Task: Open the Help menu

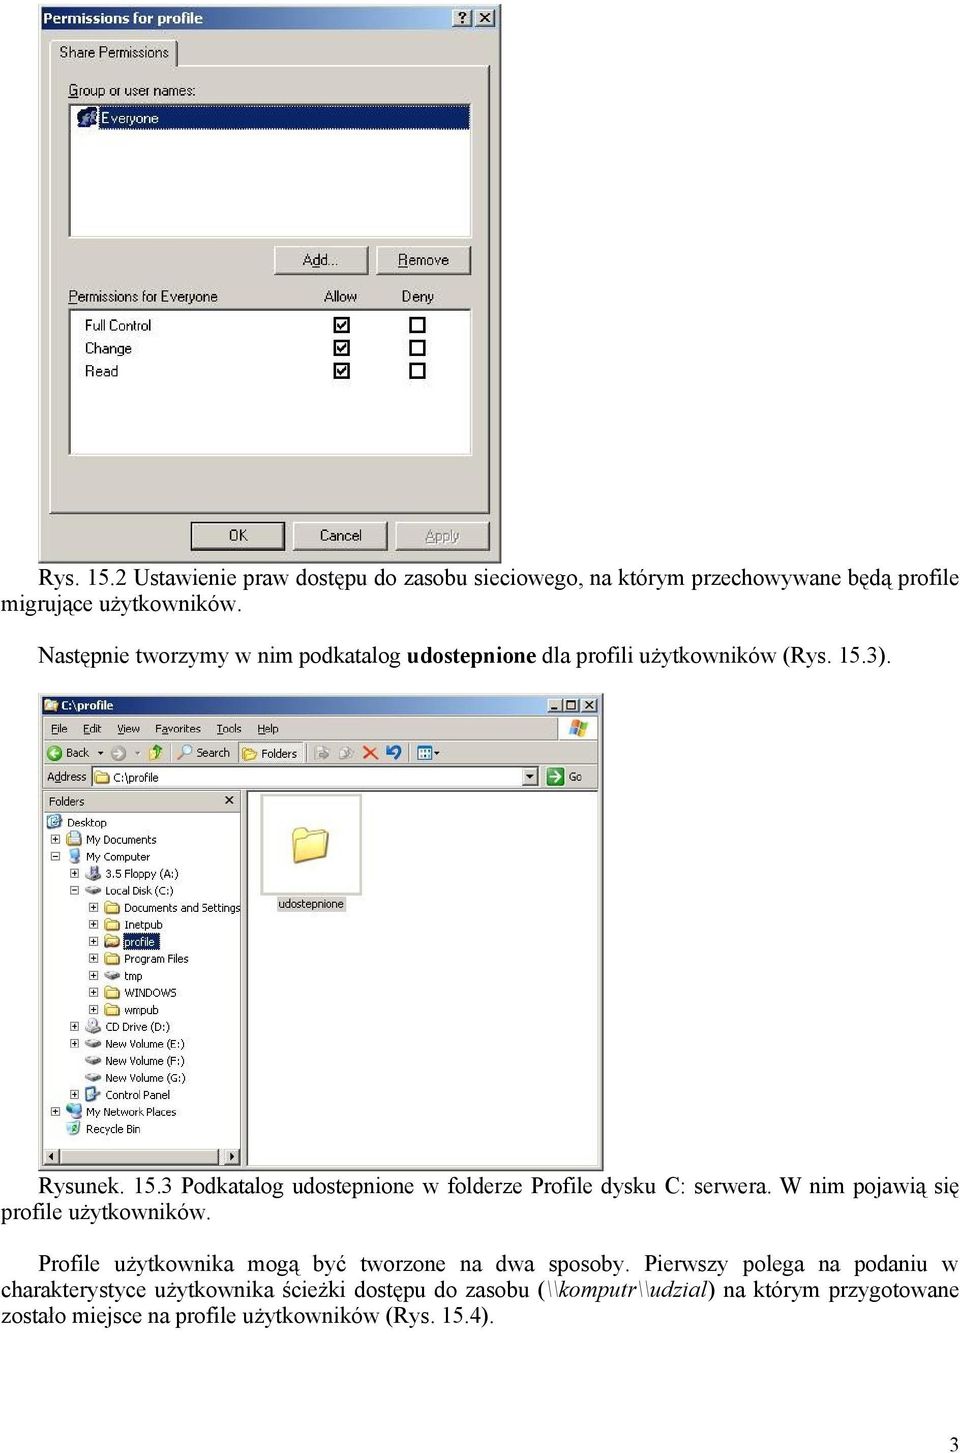Action: pos(268,729)
